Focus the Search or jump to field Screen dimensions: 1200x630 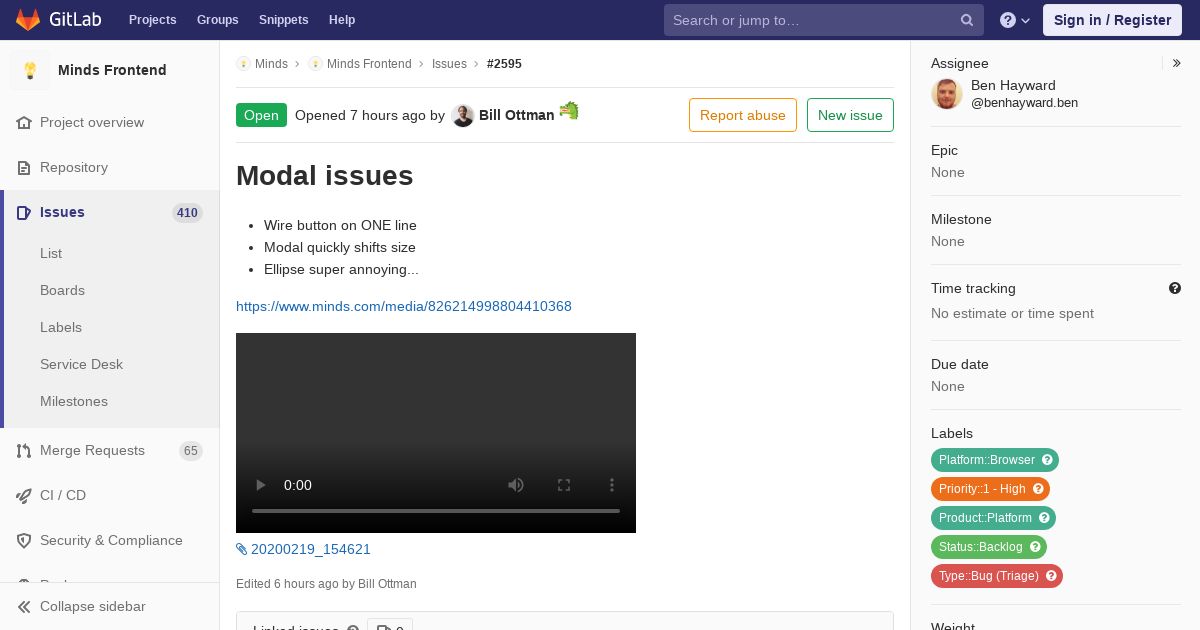(811, 20)
